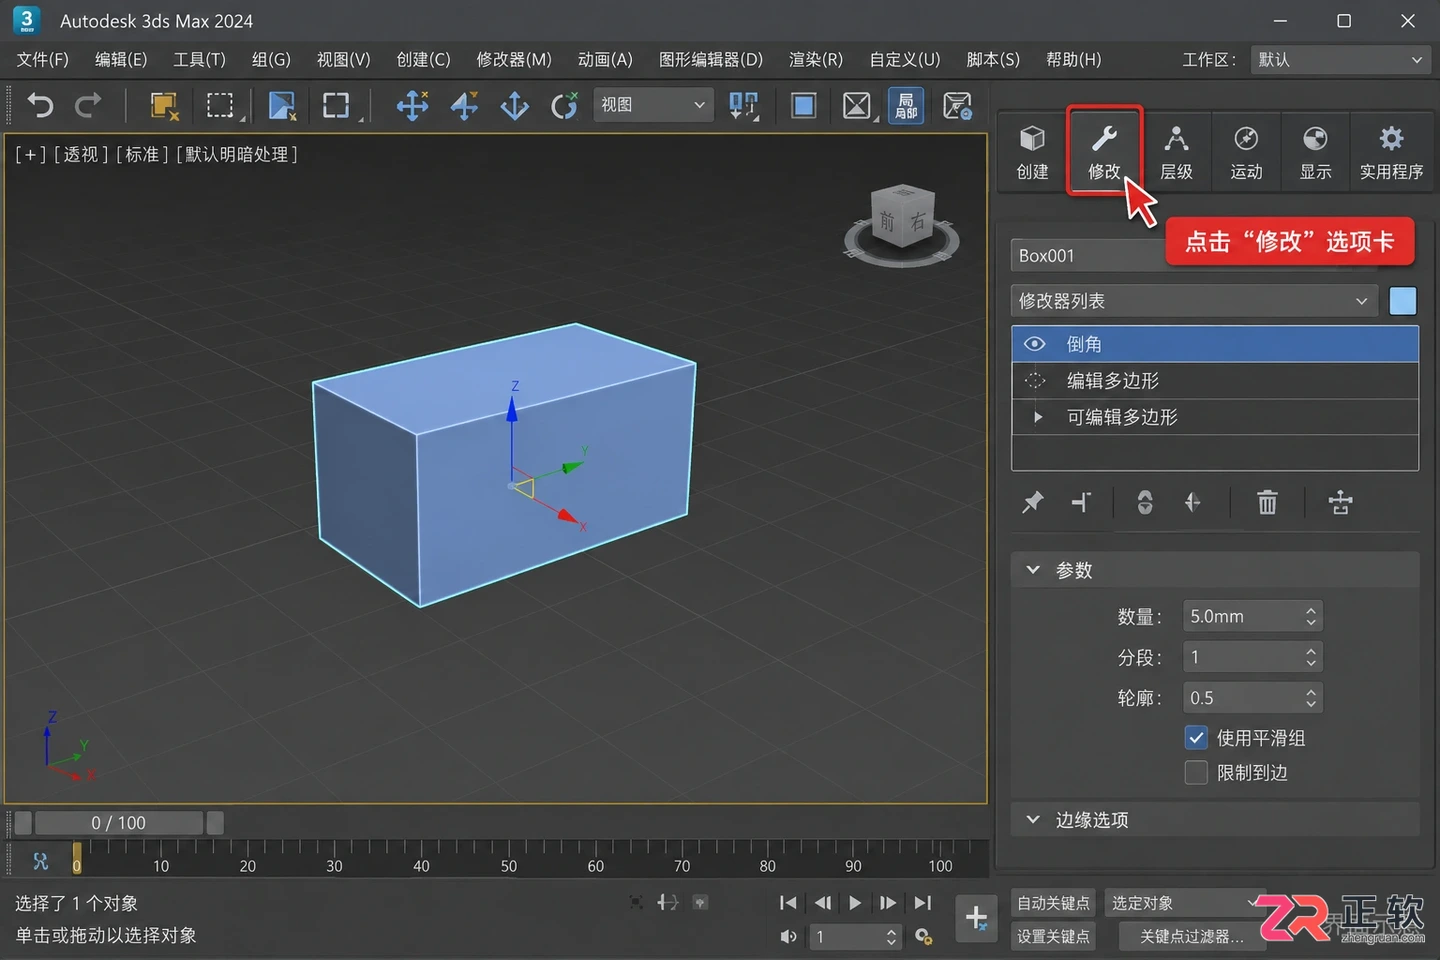Open the 选定对象 dropdown
Screen dimensions: 1440x960
pyautogui.click(x=1185, y=903)
